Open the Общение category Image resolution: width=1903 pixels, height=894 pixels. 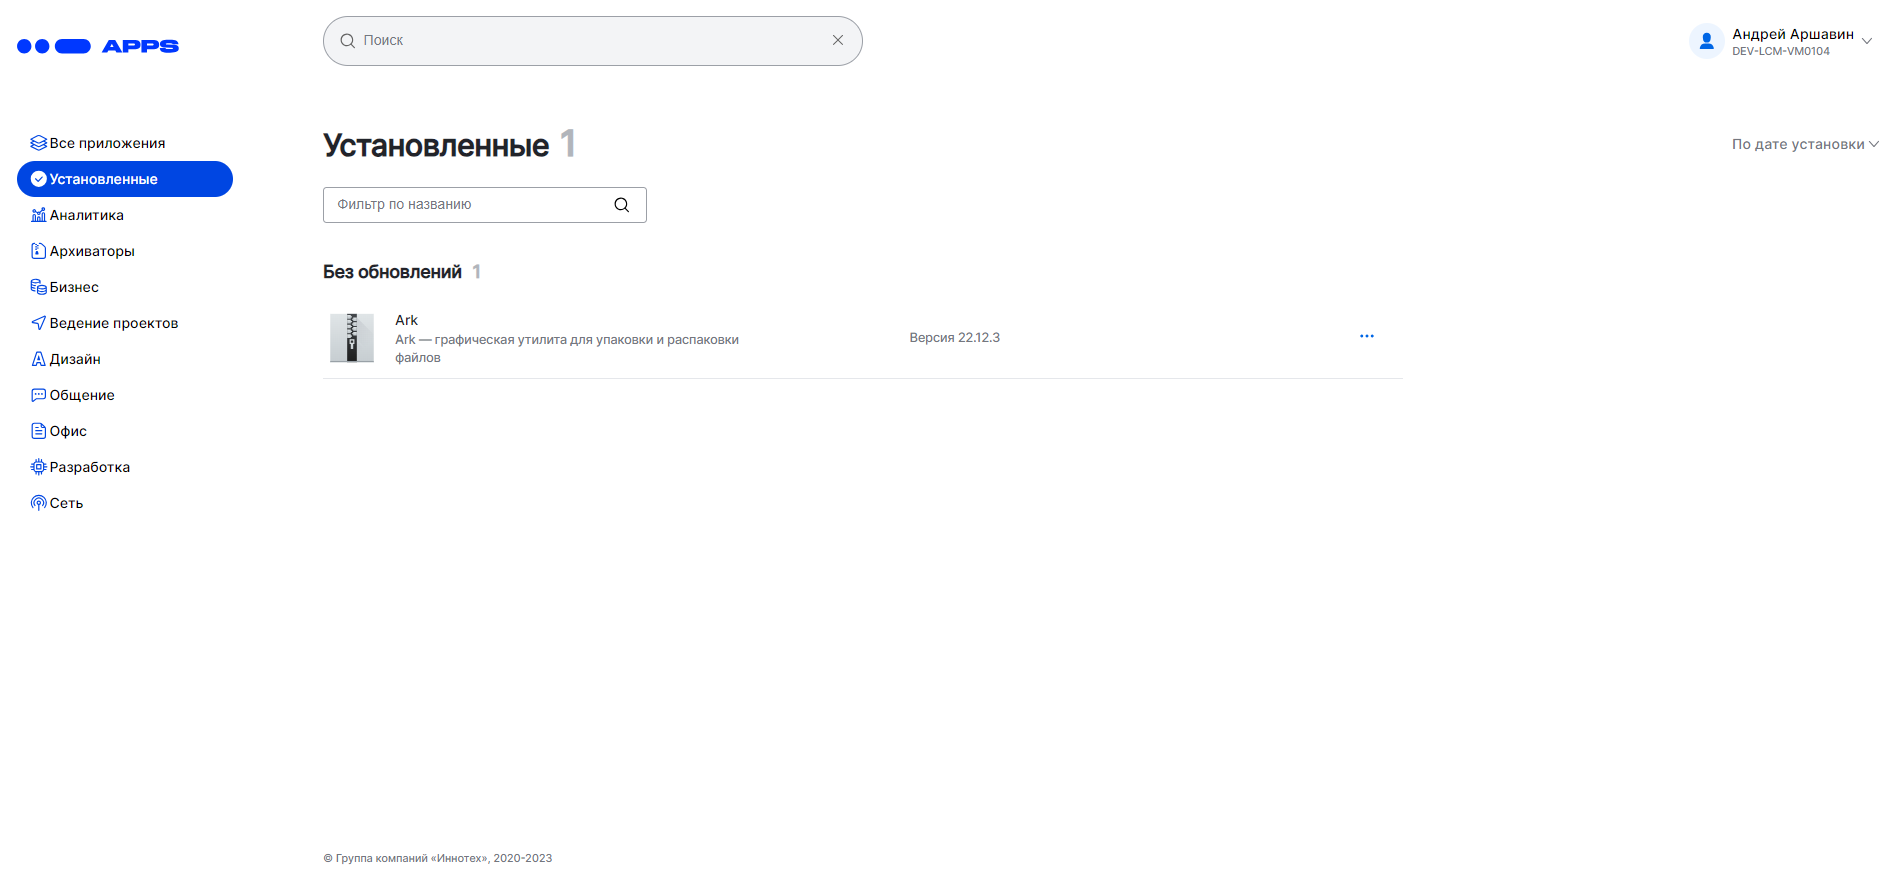pos(82,395)
